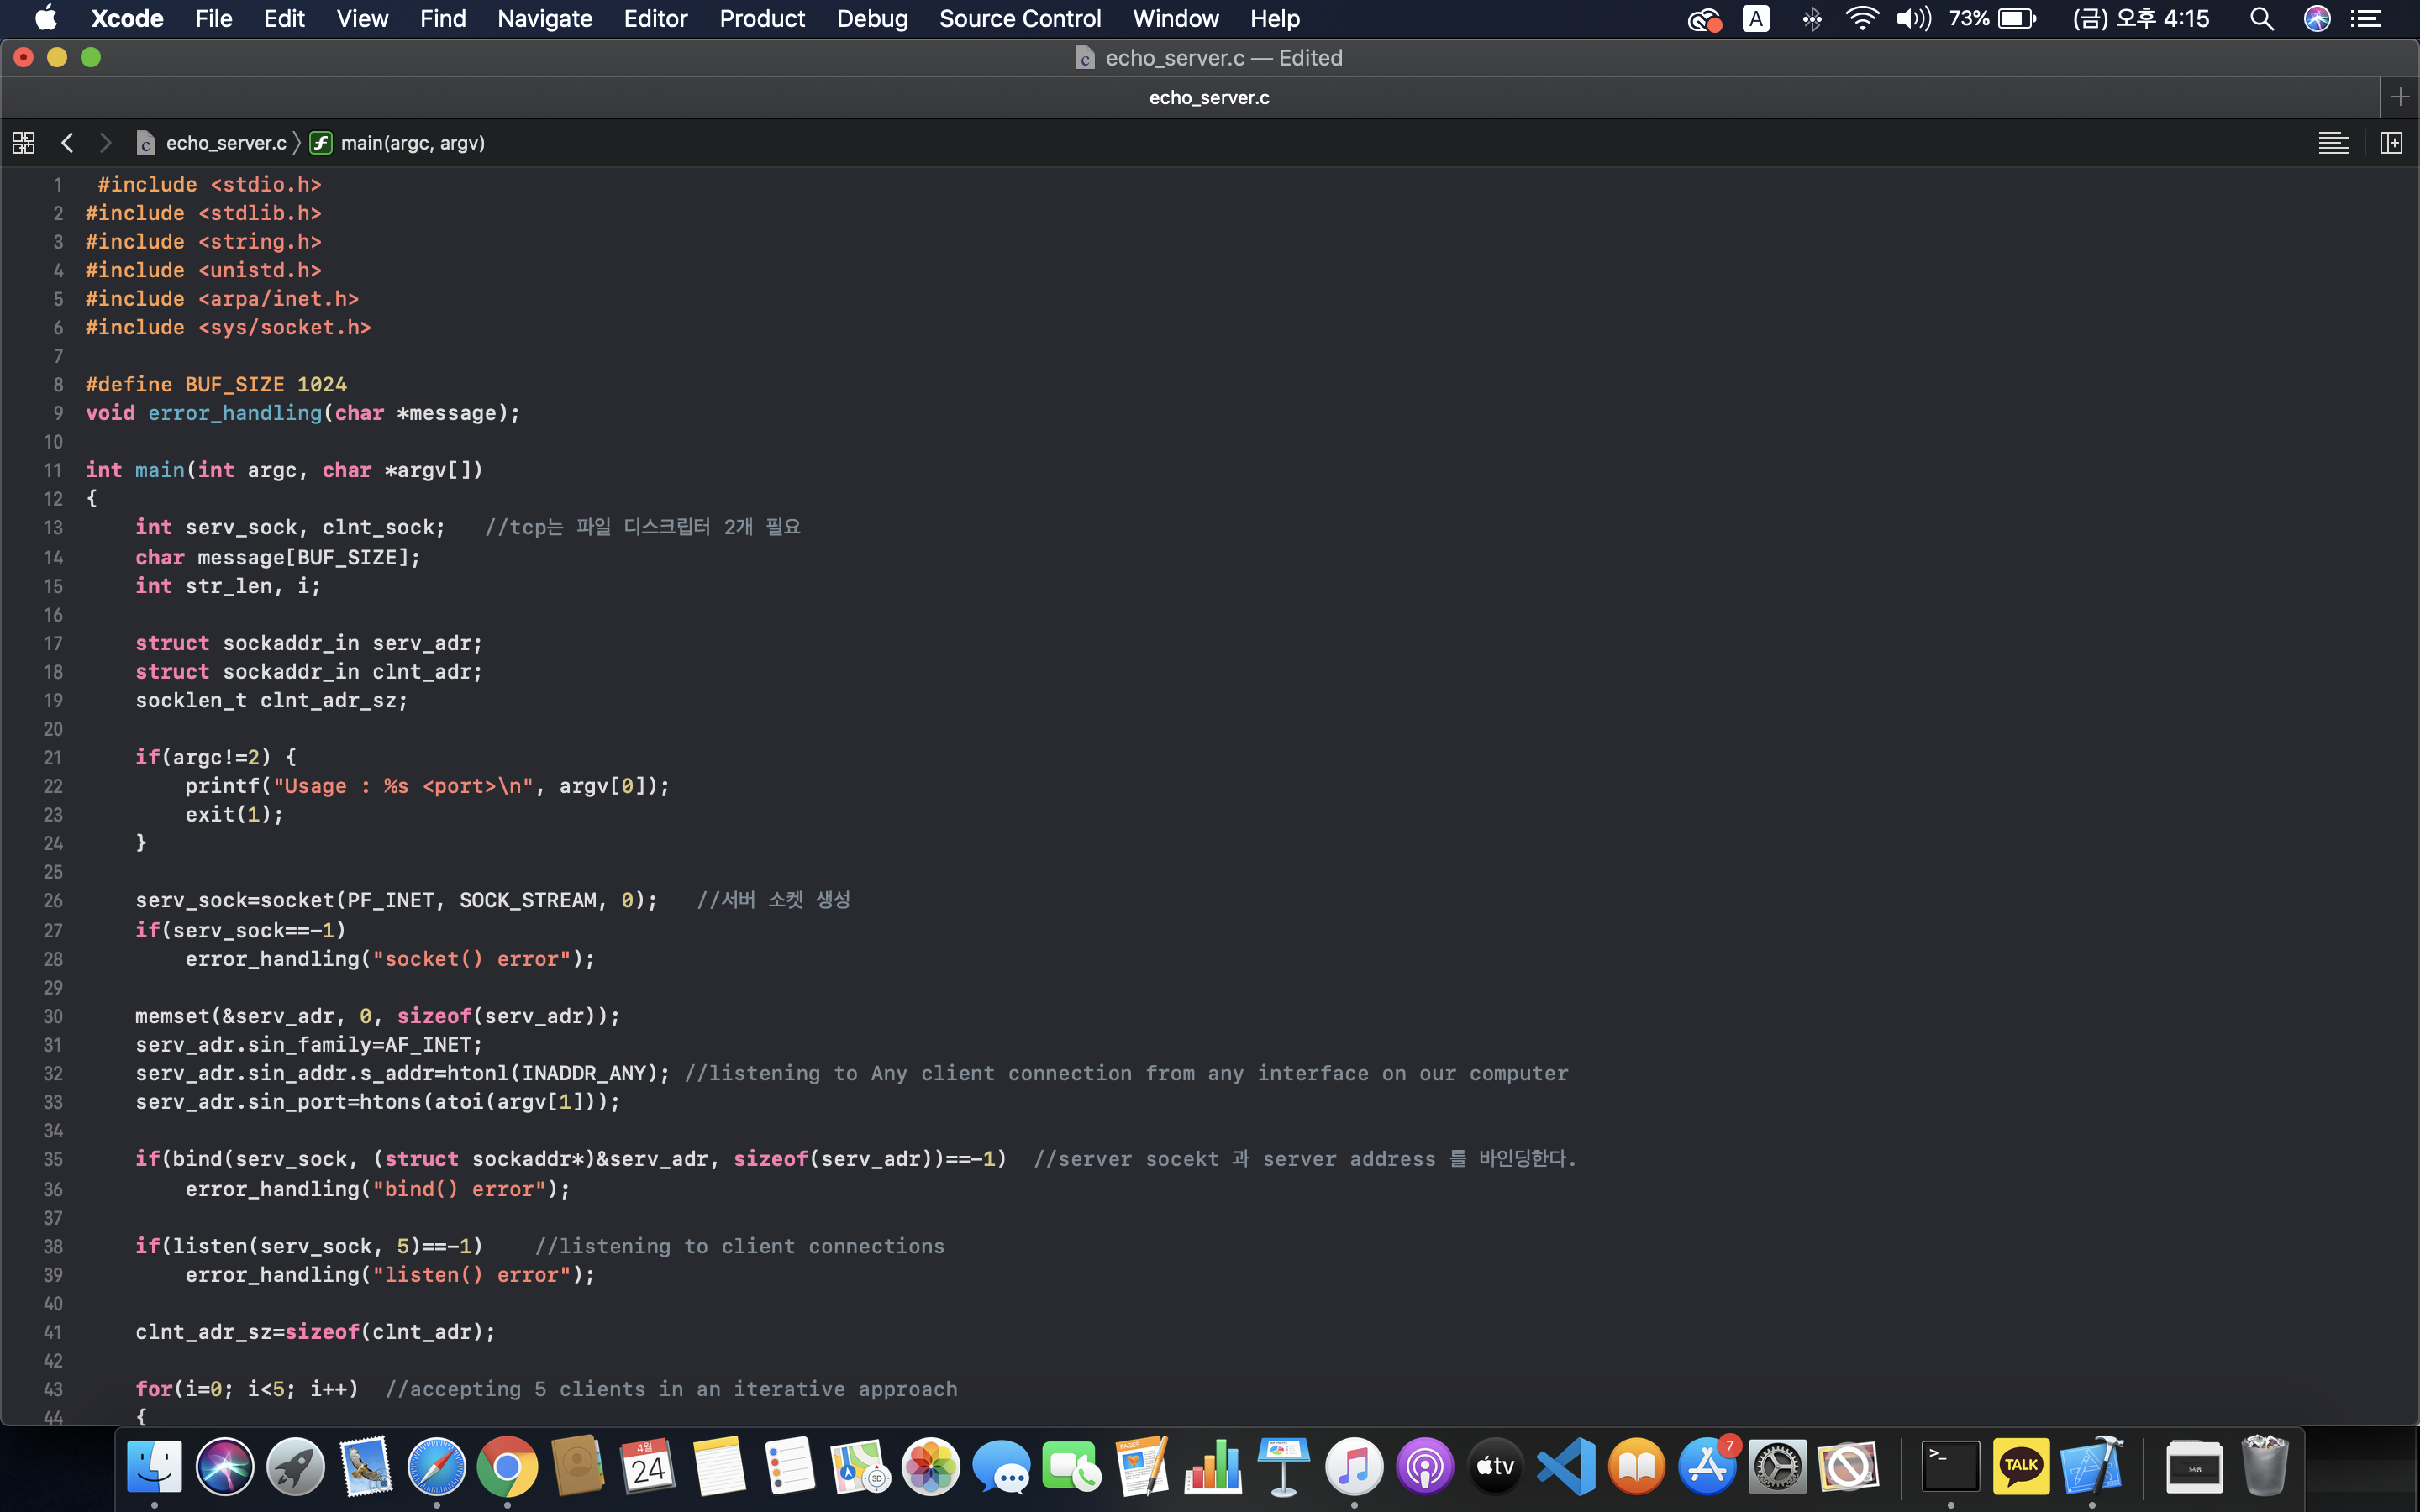Open the editor options lines icon

tap(2333, 143)
